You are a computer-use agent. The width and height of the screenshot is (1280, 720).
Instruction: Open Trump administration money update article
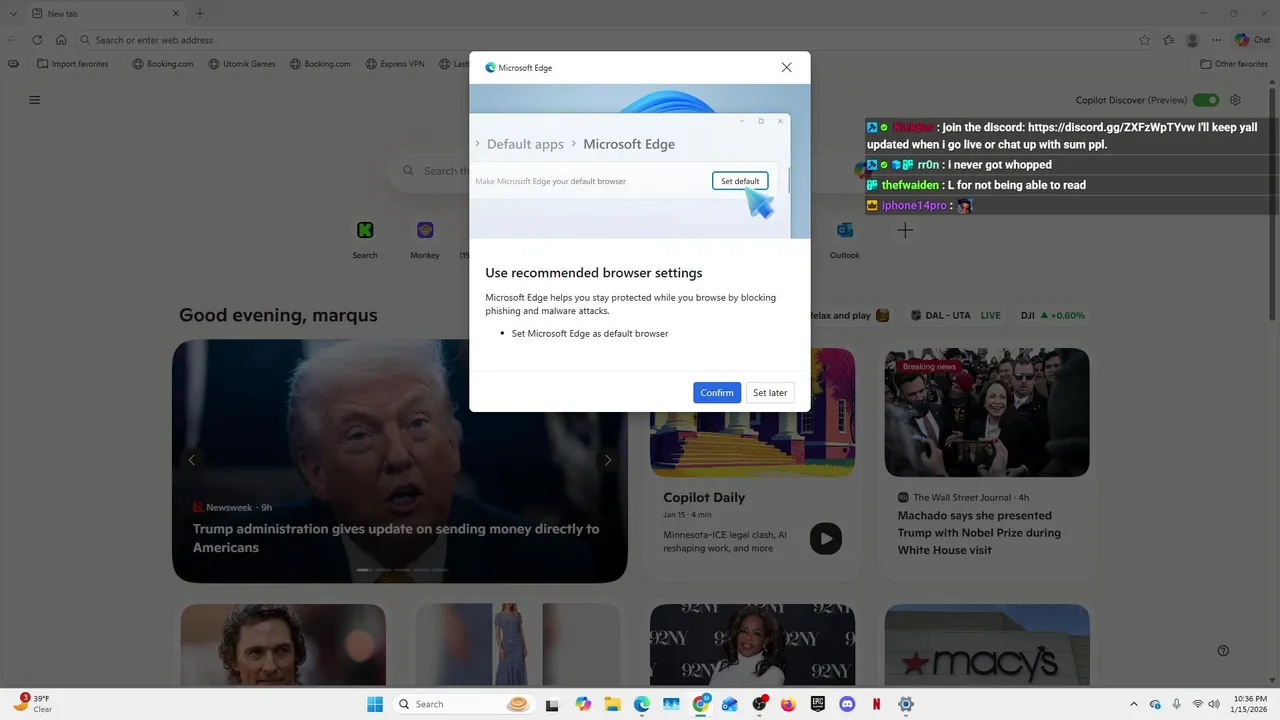(396, 538)
